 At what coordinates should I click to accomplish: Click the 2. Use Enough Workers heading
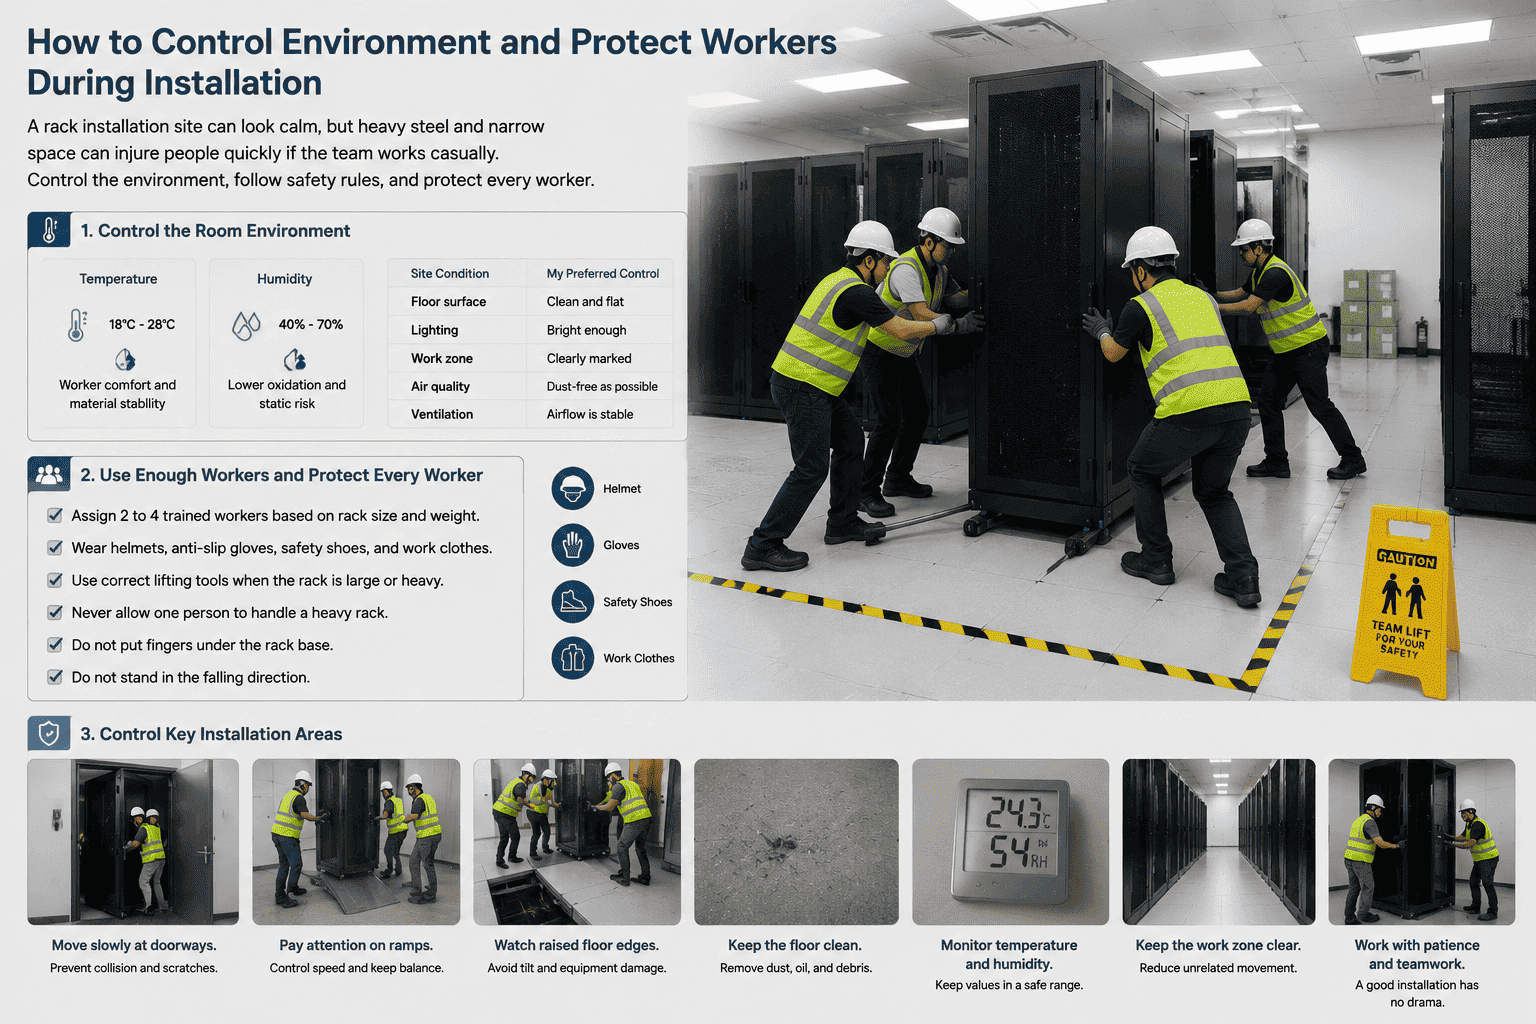pos(281,475)
